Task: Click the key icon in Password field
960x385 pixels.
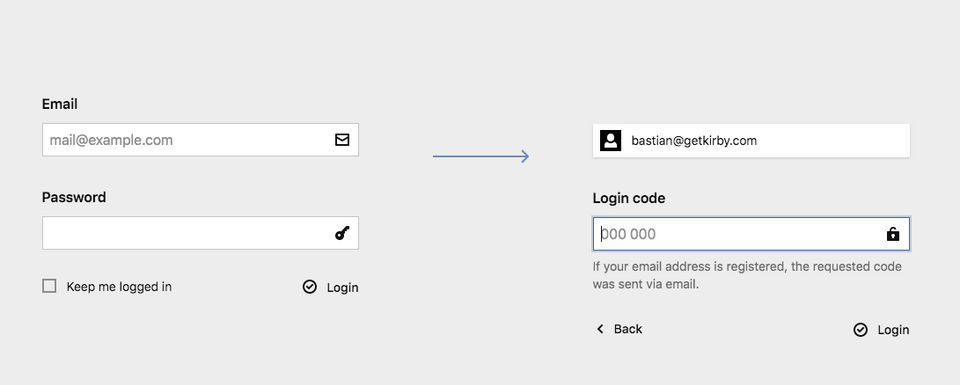Action: [342, 233]
